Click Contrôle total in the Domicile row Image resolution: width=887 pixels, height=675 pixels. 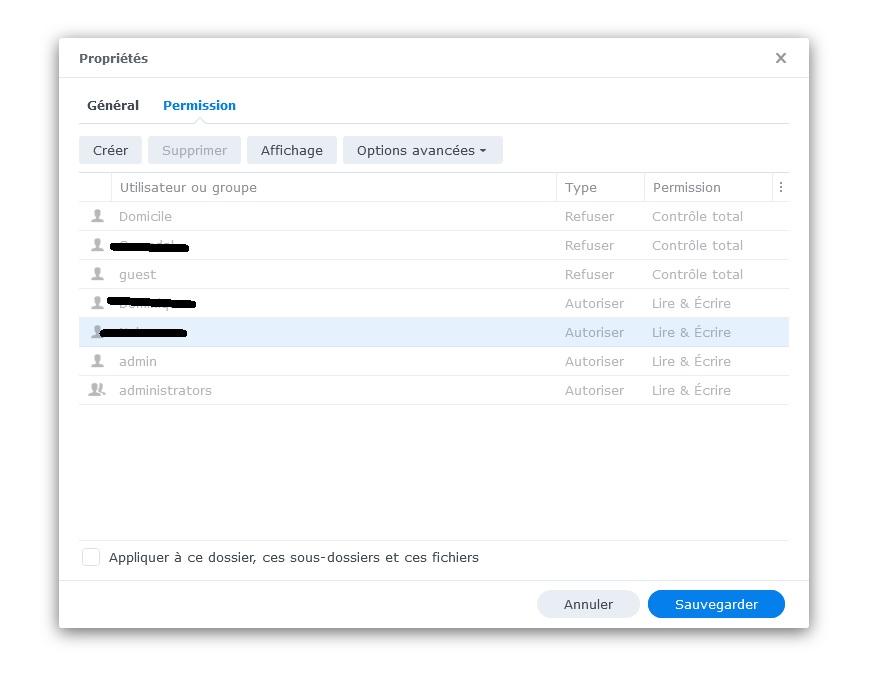click(697, 216)
